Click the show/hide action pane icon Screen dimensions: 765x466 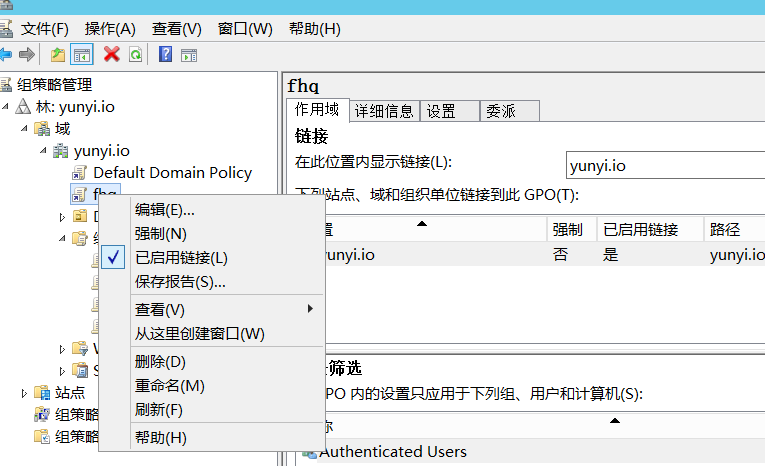[x=188, y=54]
